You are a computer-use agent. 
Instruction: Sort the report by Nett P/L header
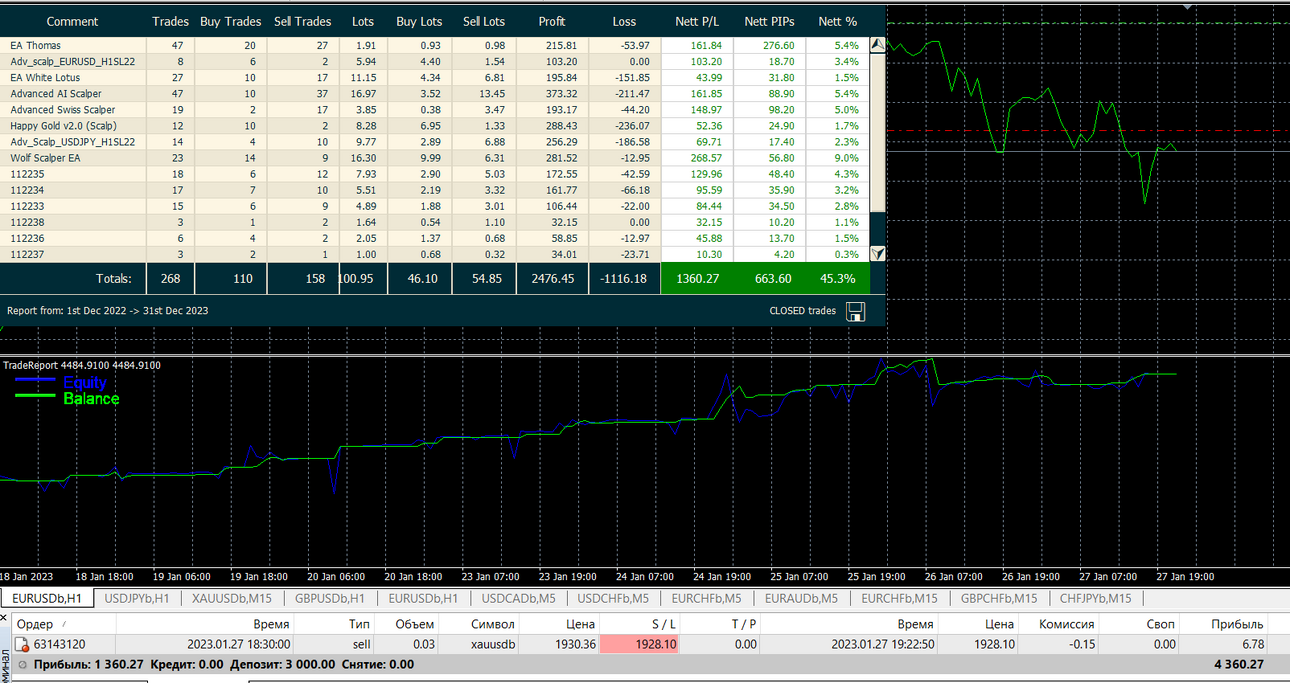[696, 21]
